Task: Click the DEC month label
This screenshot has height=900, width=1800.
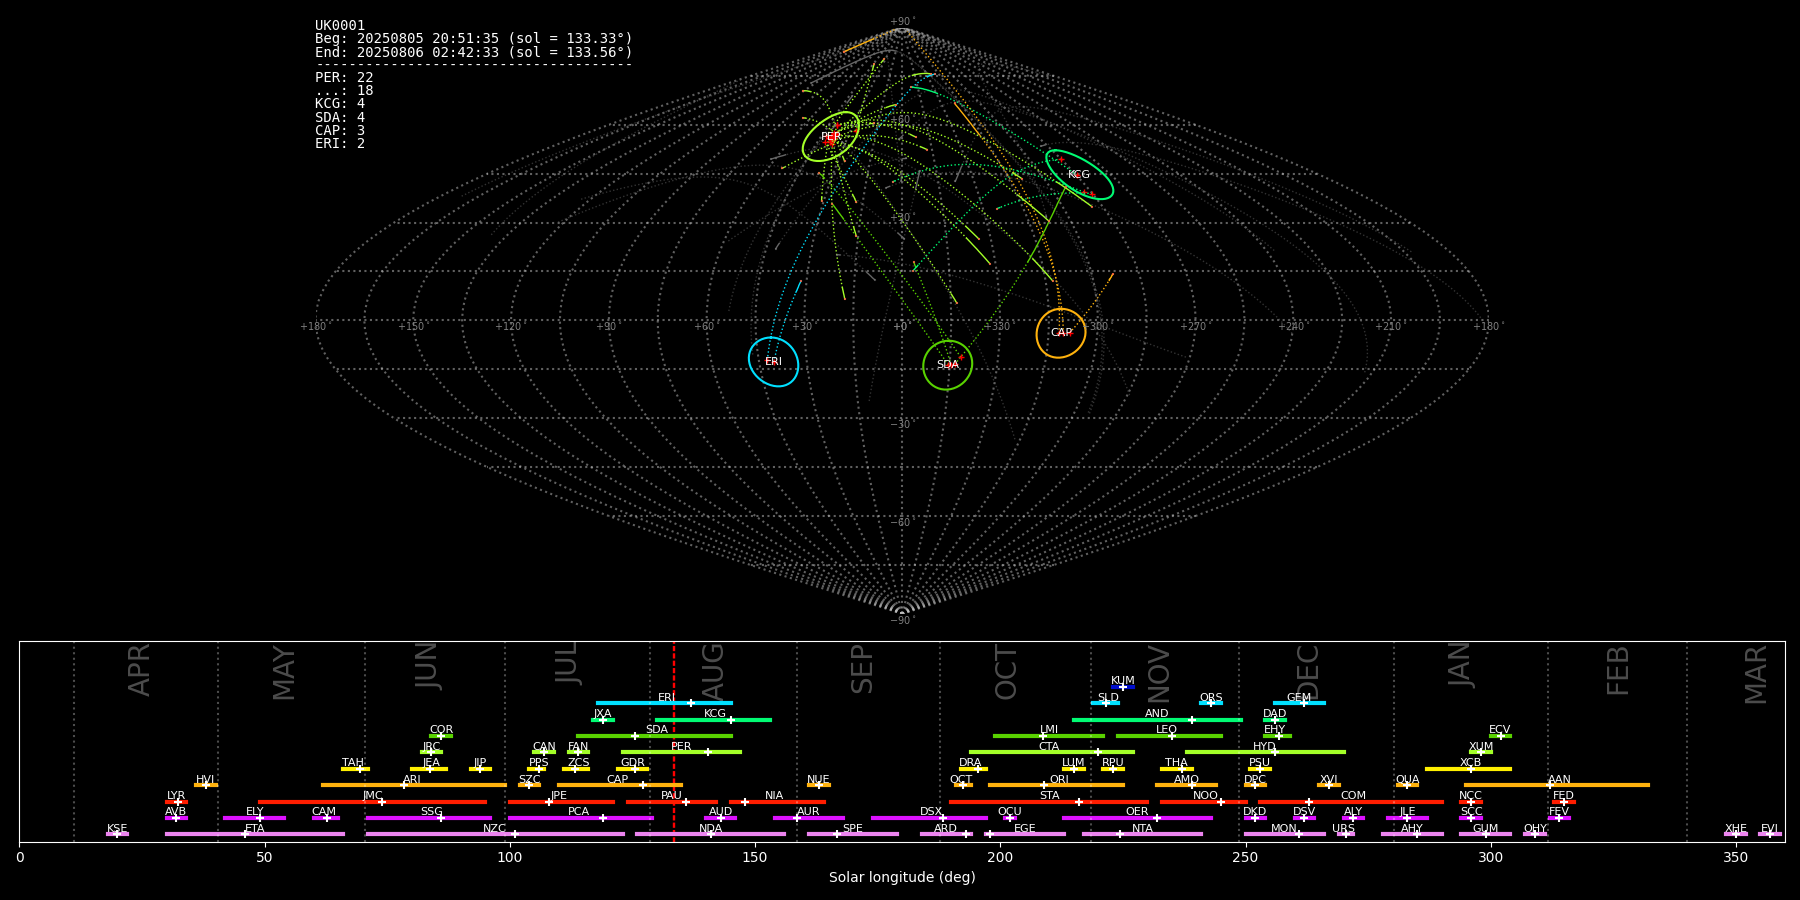Action: coord(1307,671)
